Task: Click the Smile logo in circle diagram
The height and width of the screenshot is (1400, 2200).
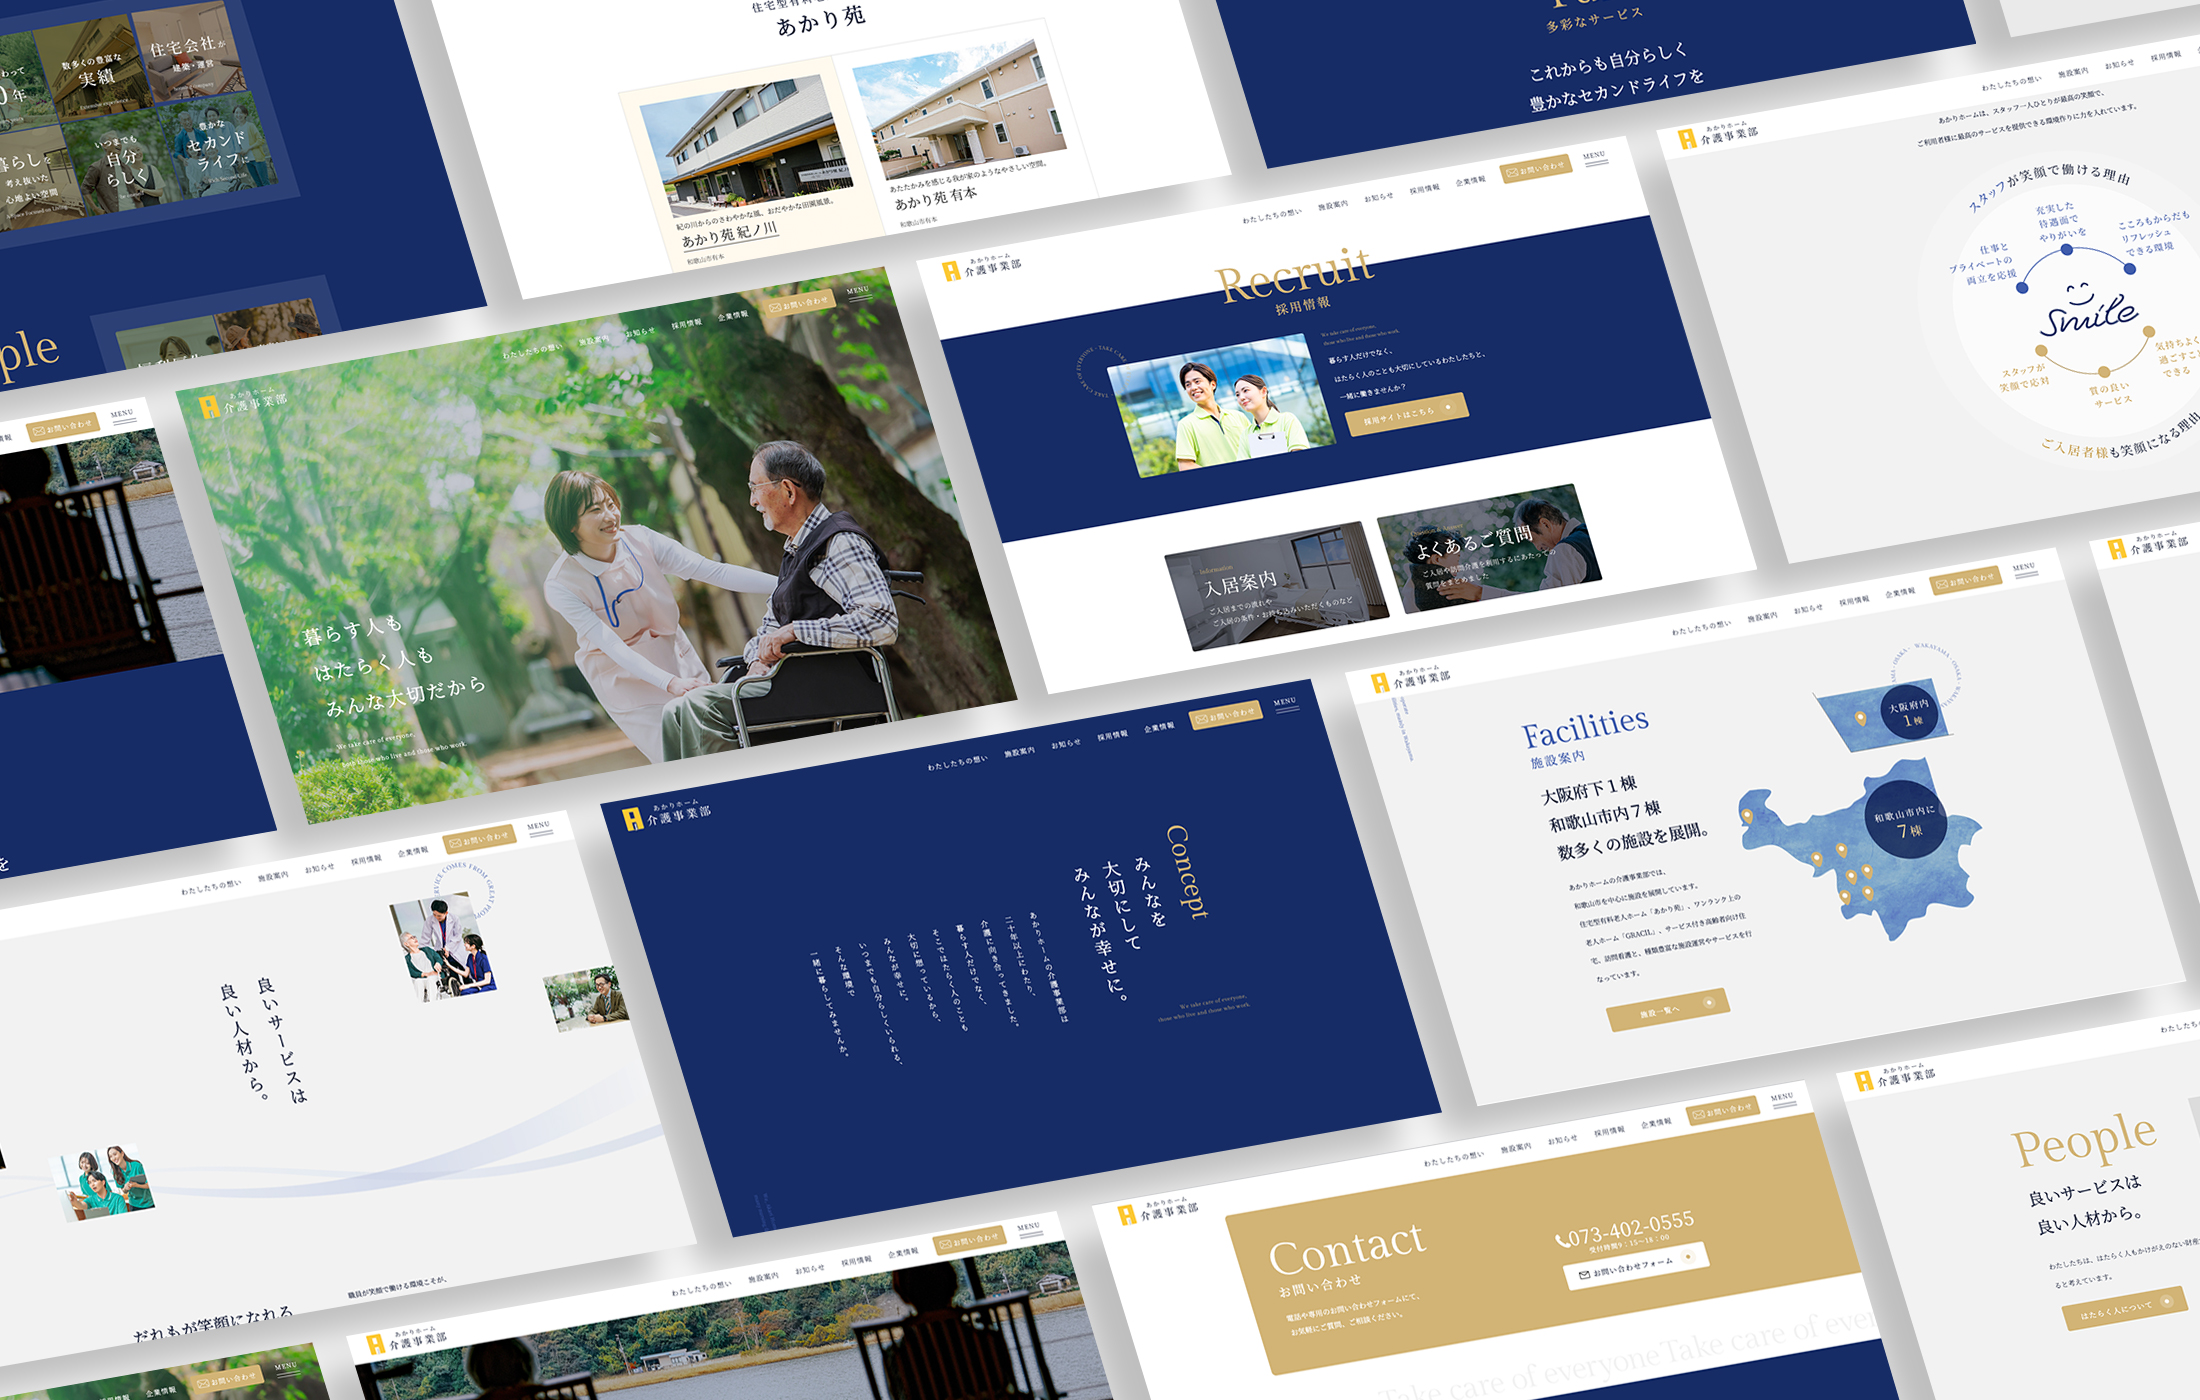Action: pyautogui.click(x=2089, y=314)
